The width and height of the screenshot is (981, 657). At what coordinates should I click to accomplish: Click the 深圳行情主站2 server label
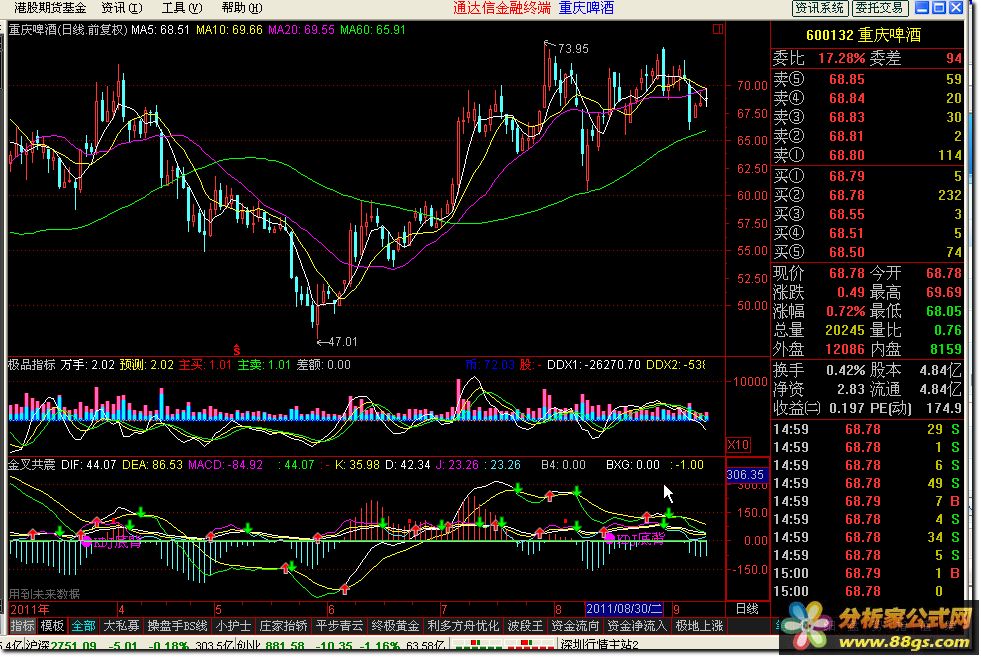(599, 645)
